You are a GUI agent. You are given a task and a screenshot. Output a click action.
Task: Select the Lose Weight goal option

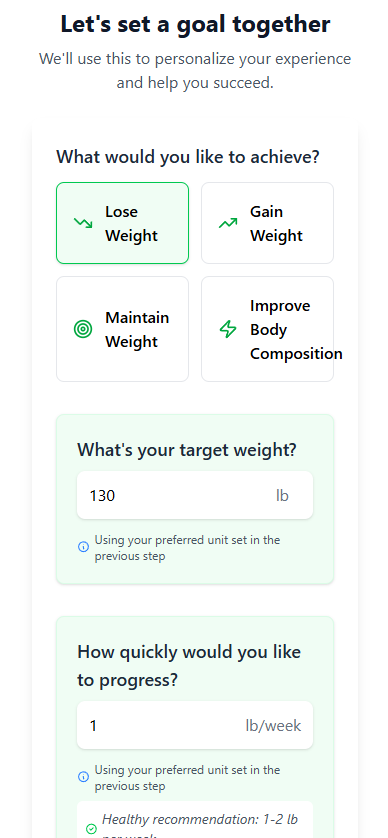pos(122,223)
